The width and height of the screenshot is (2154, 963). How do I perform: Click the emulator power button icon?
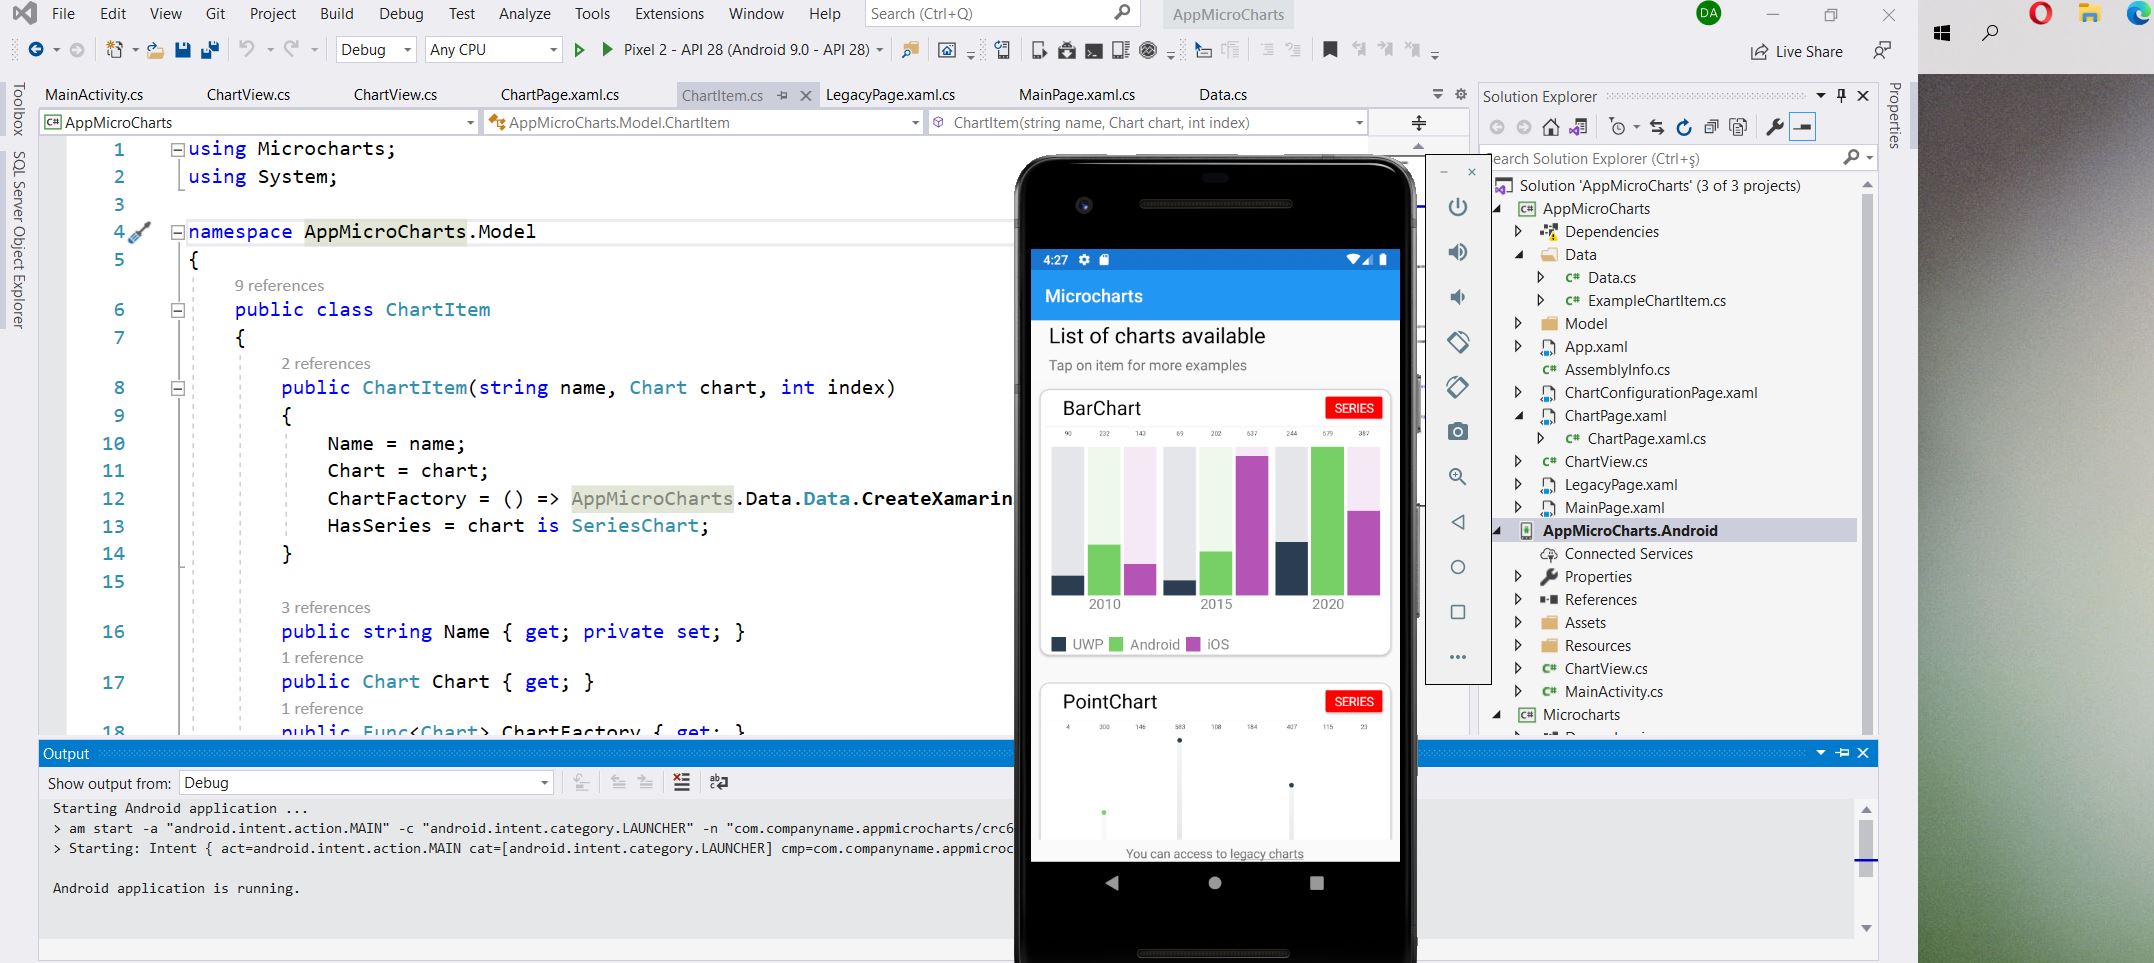(1458, 207)
